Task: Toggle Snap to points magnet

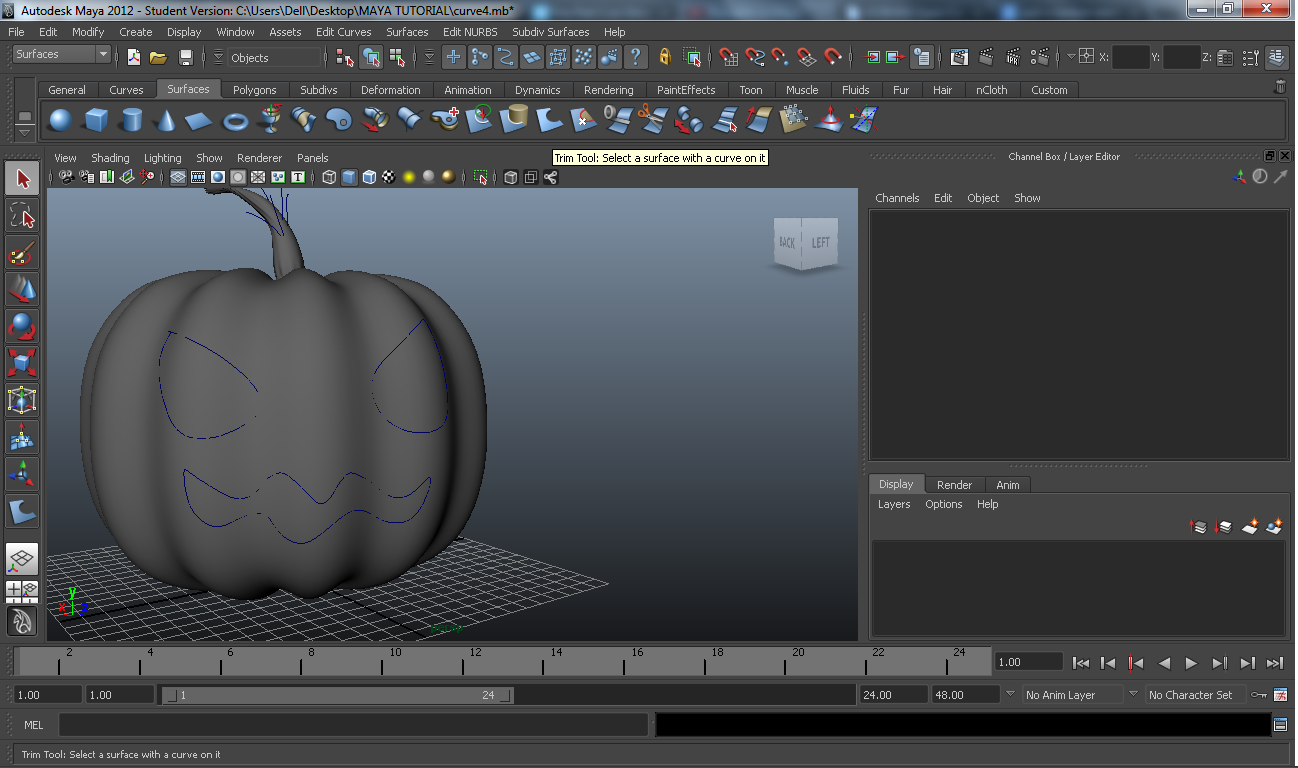Action: click(781, 57)
